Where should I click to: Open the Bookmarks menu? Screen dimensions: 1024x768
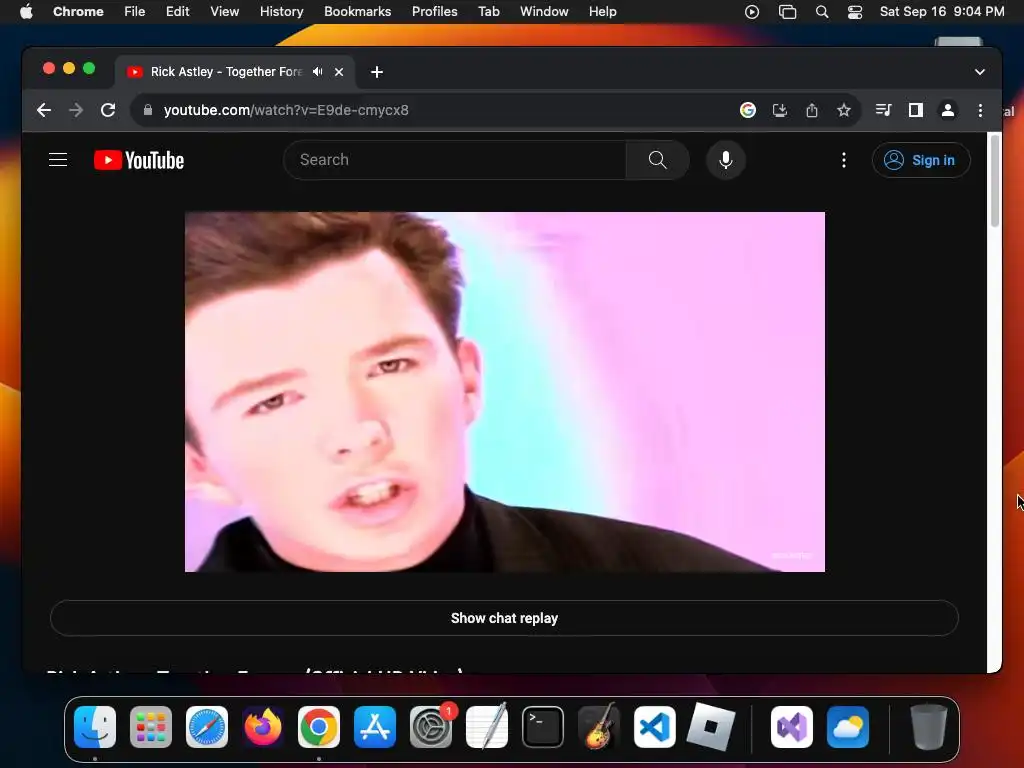357,12
